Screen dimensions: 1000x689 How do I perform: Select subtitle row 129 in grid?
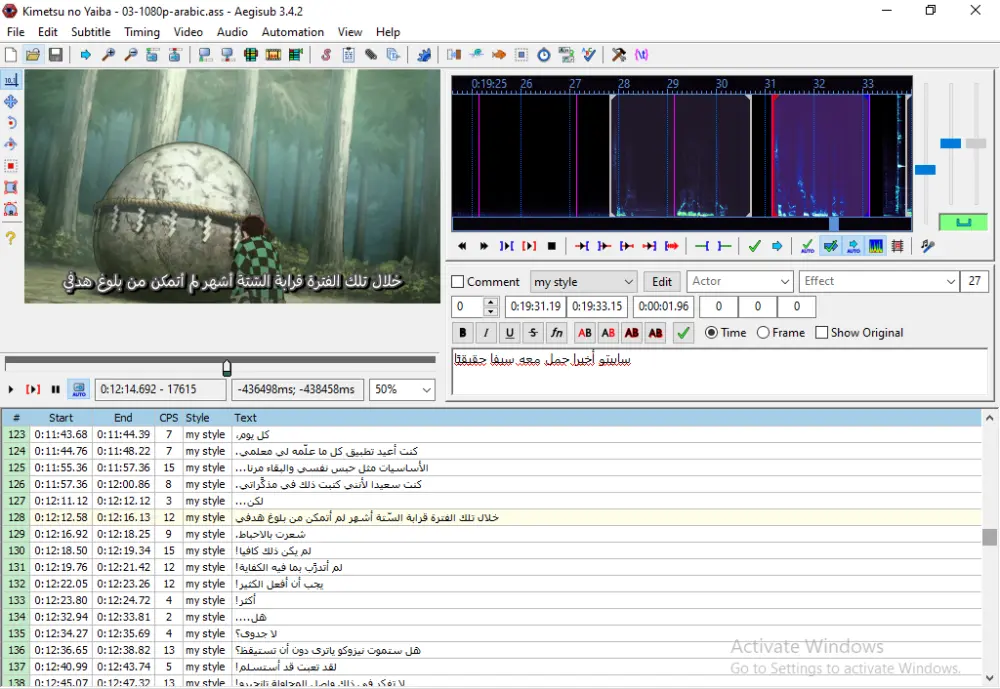(491, 534)
